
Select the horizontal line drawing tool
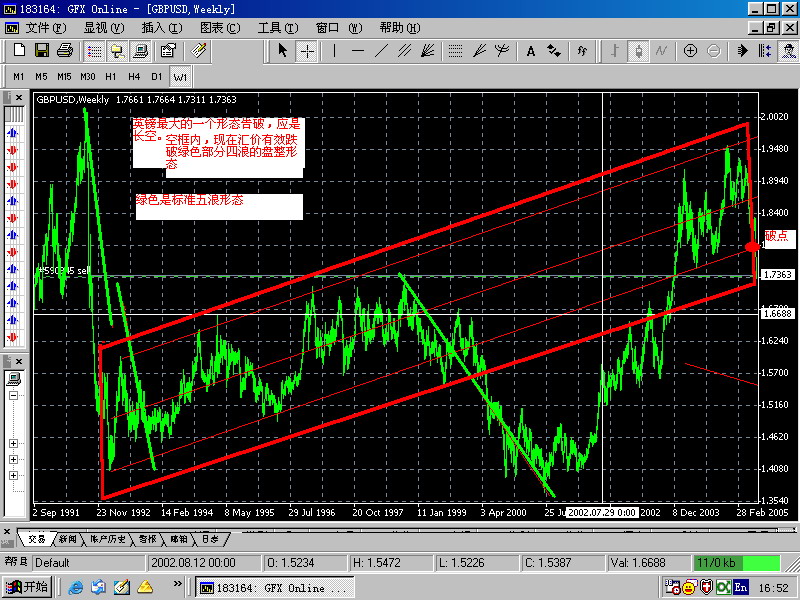pos(358,51)
